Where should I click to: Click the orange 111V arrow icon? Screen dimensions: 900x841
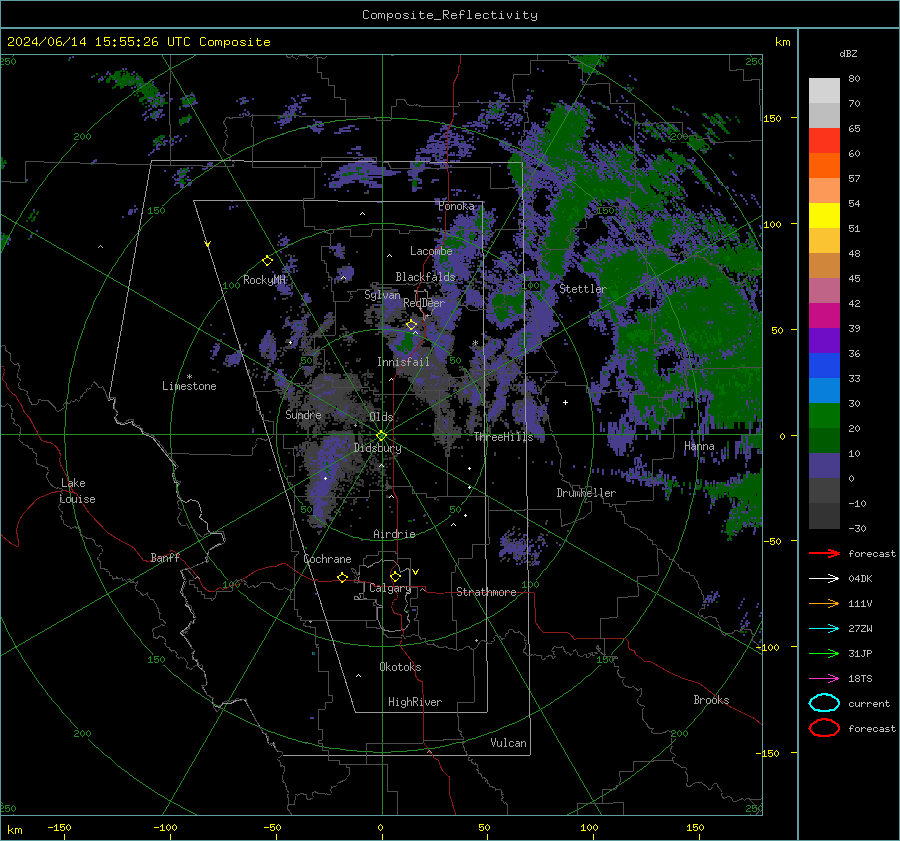pos(824,603)
